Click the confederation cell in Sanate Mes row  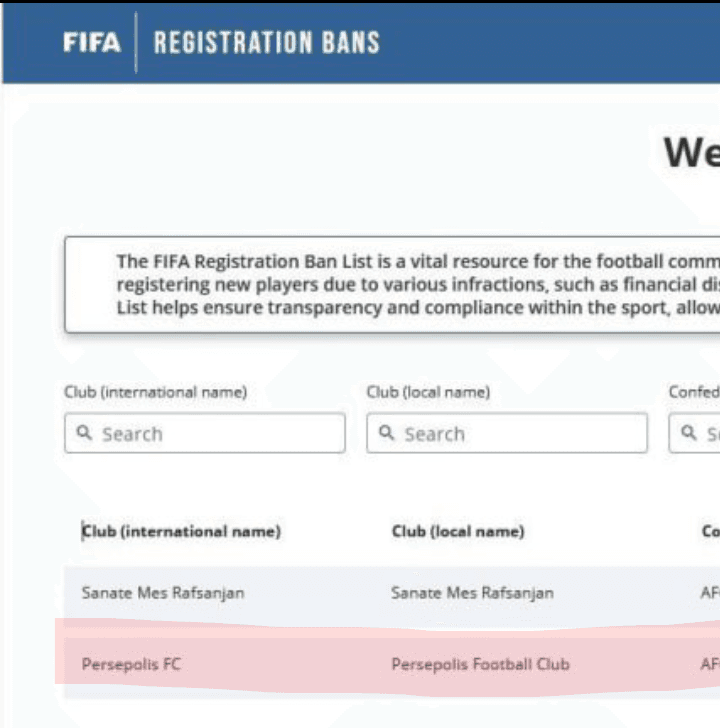[710, 593]
